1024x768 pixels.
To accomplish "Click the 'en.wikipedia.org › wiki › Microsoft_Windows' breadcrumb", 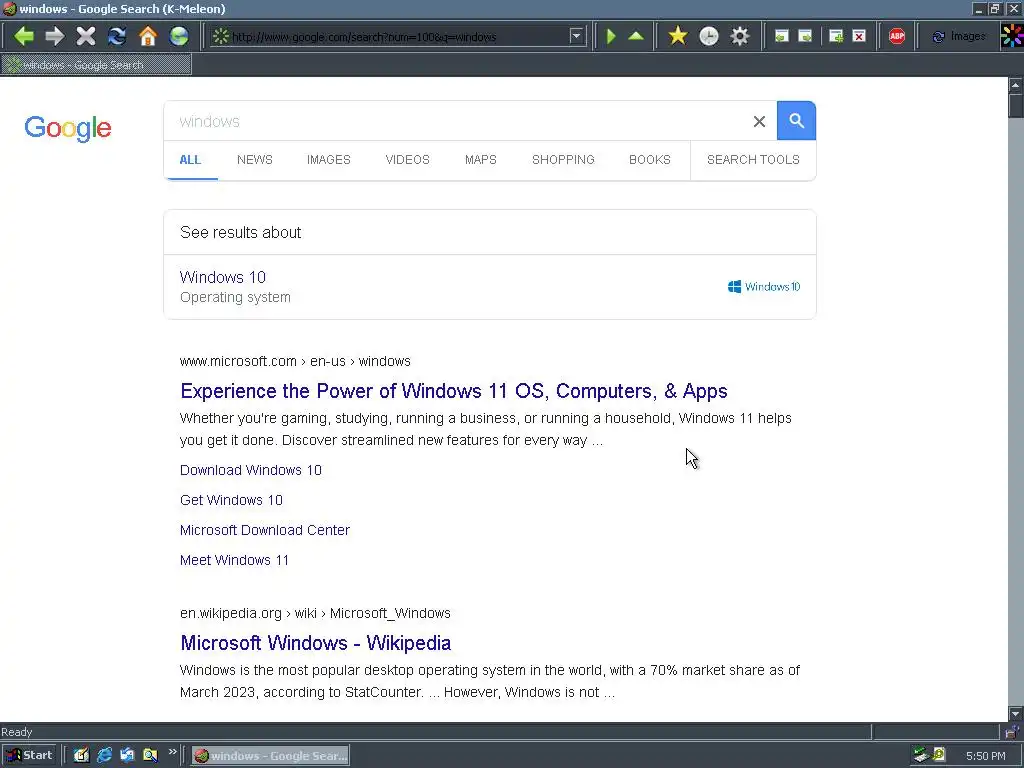I will [315, 613].
